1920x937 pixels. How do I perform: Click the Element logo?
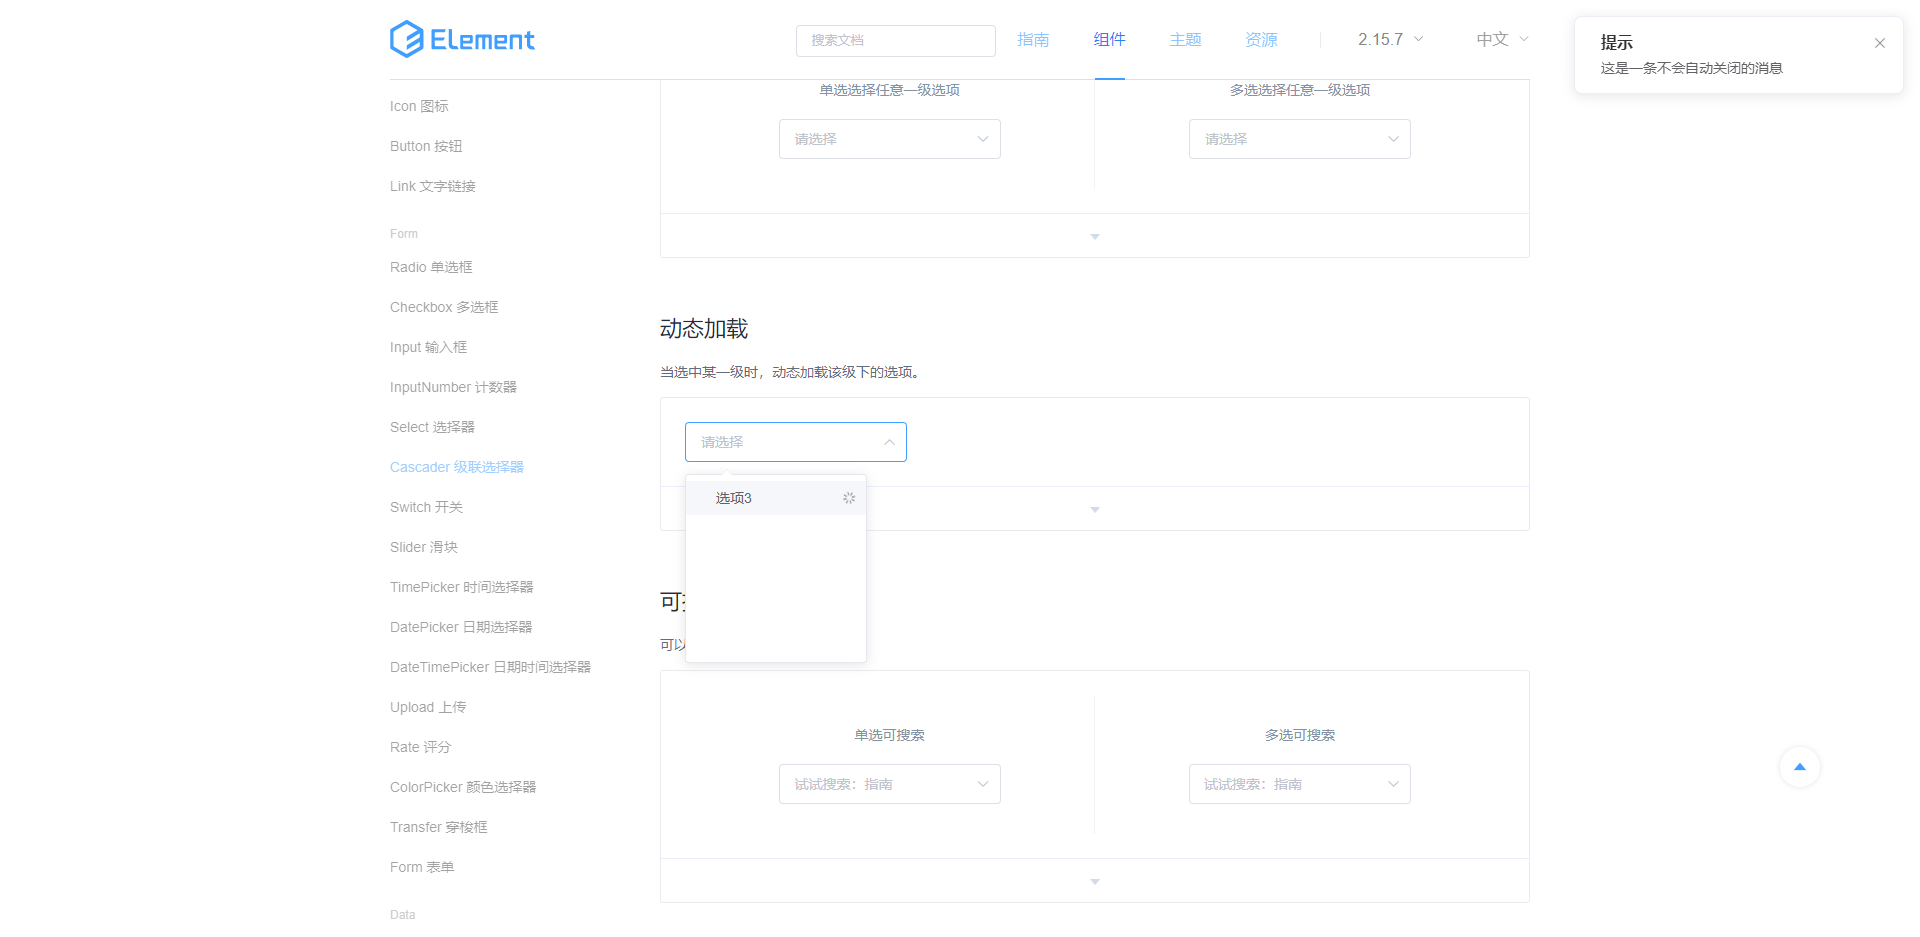point(462,39)
